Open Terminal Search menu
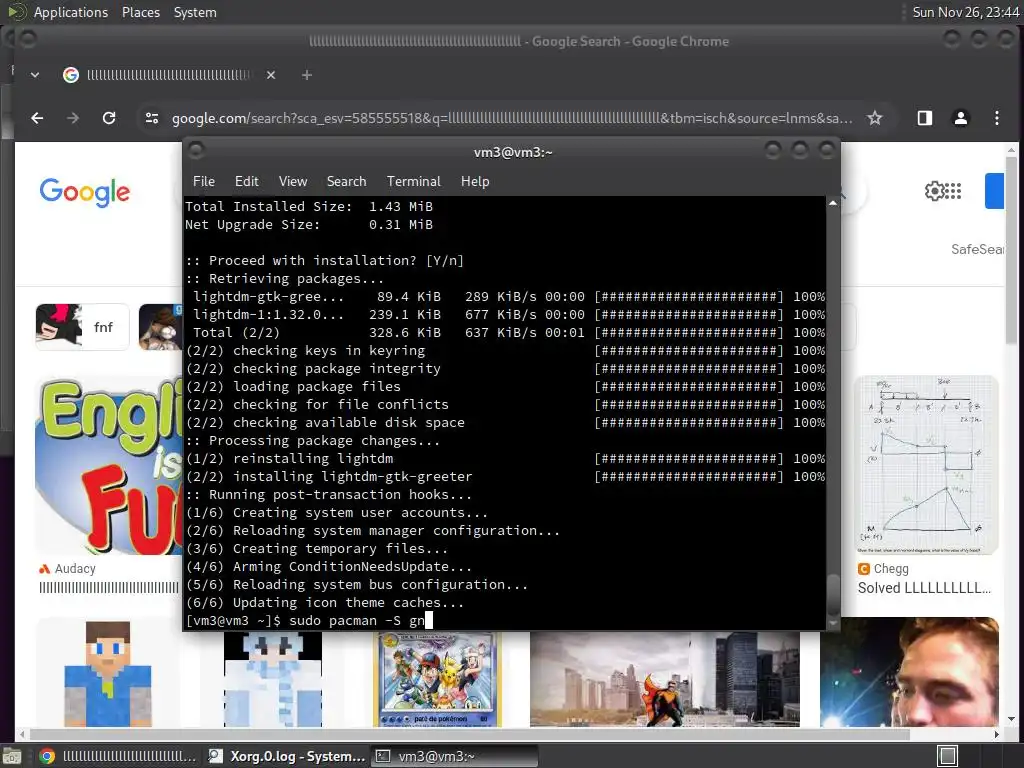Viewport: 1024px width, 768px height. click(x=346, y=182)
